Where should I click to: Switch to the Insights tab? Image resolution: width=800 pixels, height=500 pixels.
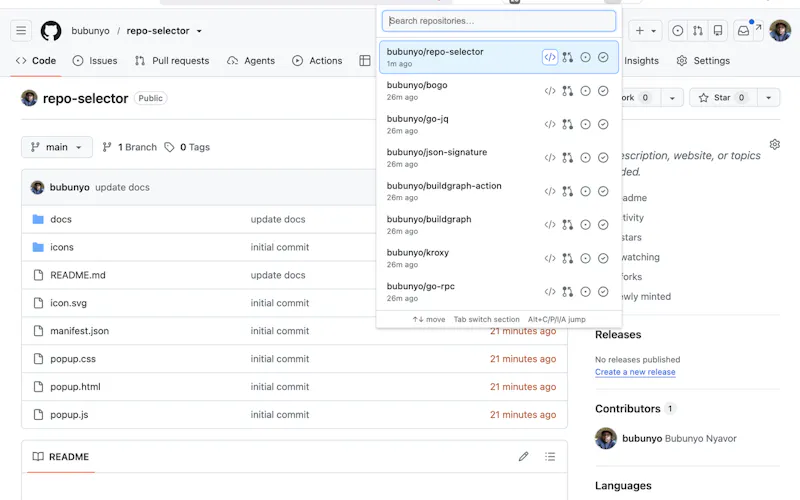click(x=641, y=61)
